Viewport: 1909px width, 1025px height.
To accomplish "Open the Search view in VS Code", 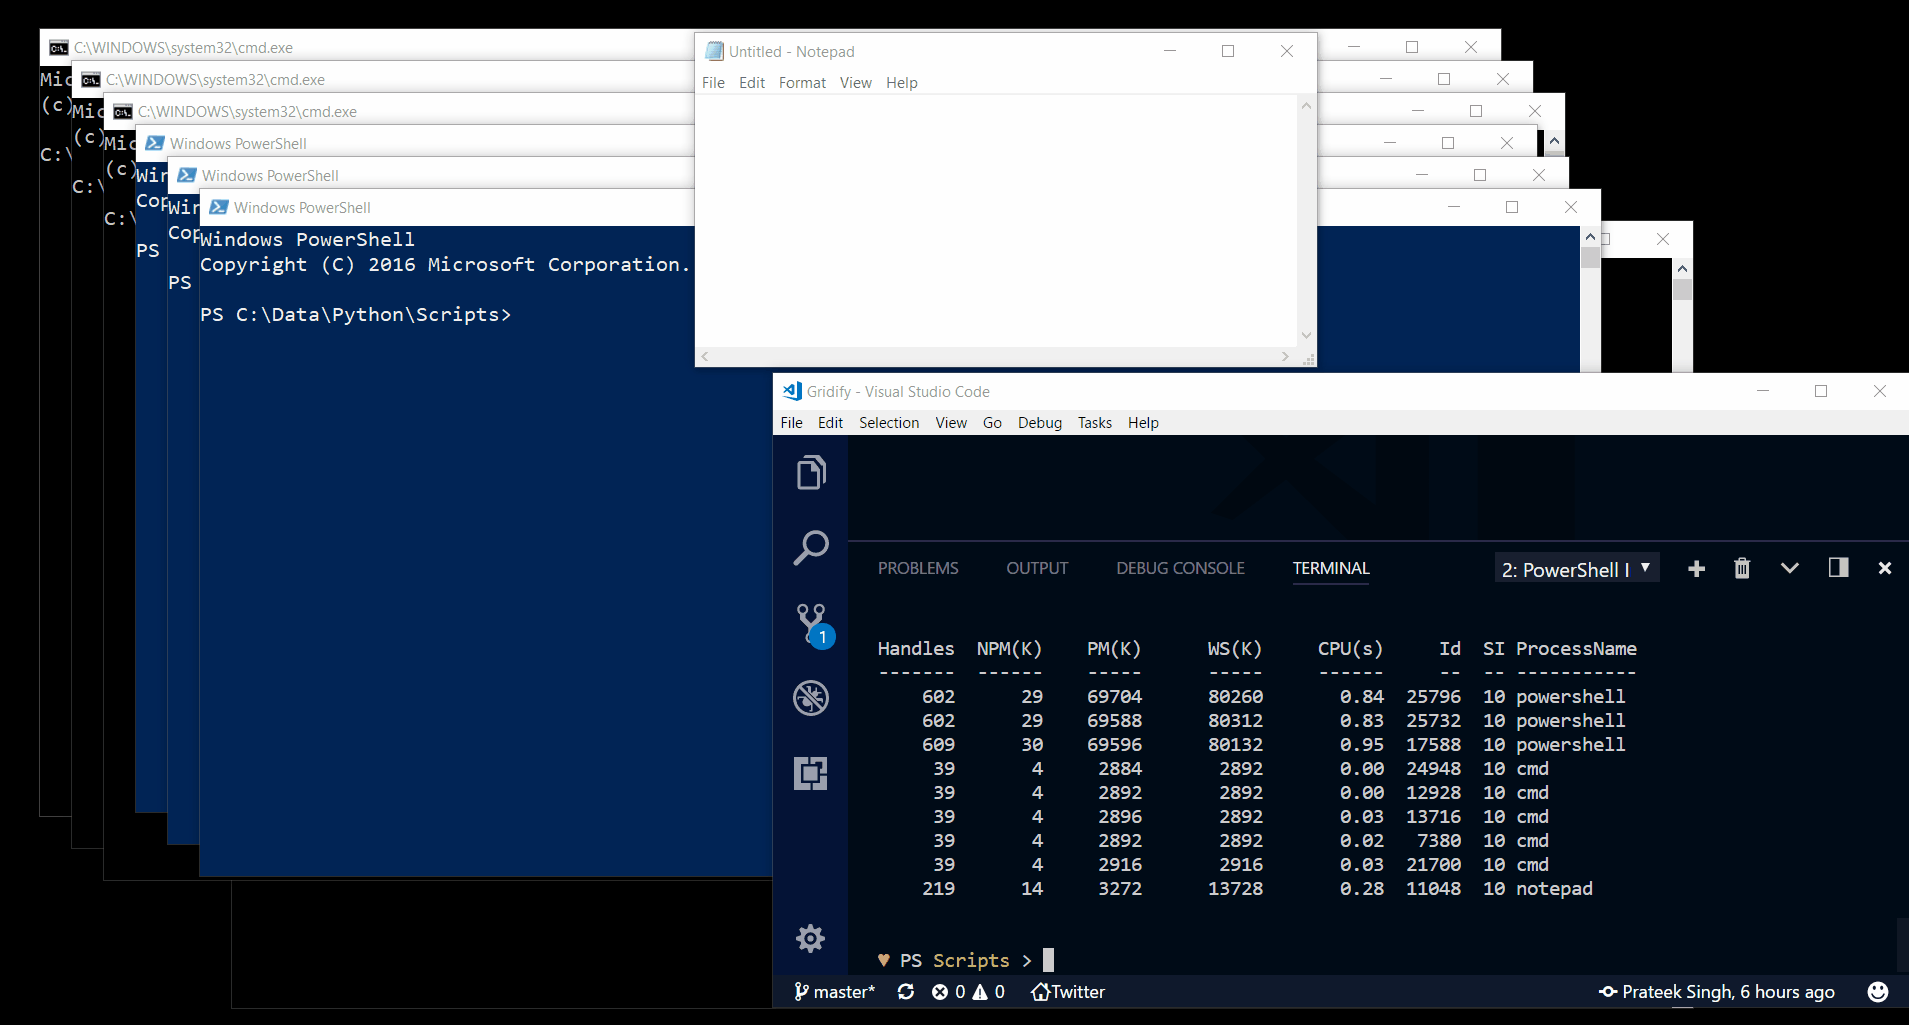I will click(811, 547).
